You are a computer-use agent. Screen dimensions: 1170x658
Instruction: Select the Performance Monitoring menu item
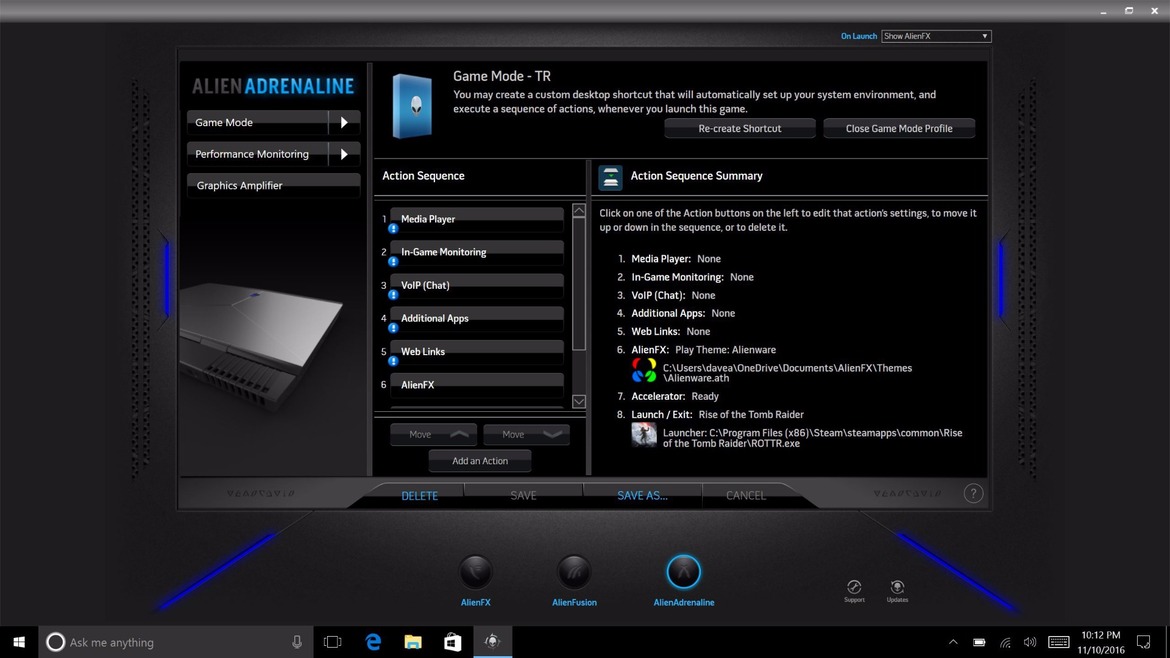(x=257, y=154)
